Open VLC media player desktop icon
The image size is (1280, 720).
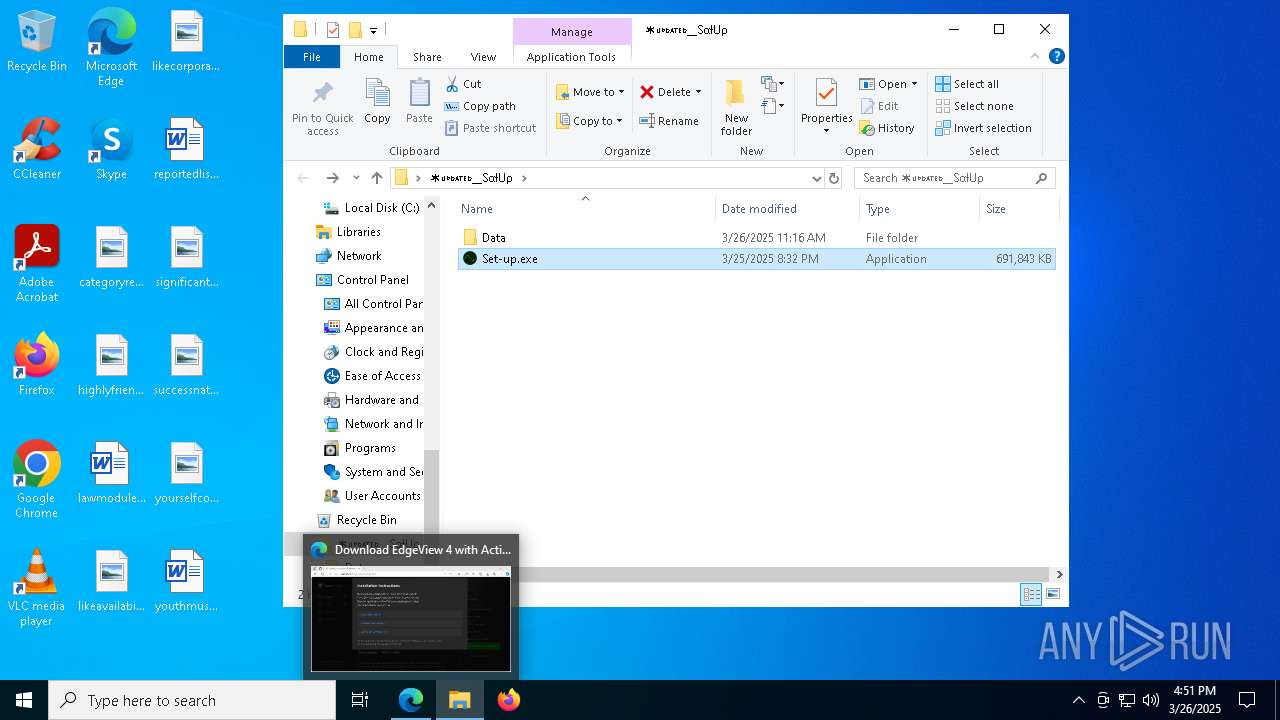click(37, 588)
